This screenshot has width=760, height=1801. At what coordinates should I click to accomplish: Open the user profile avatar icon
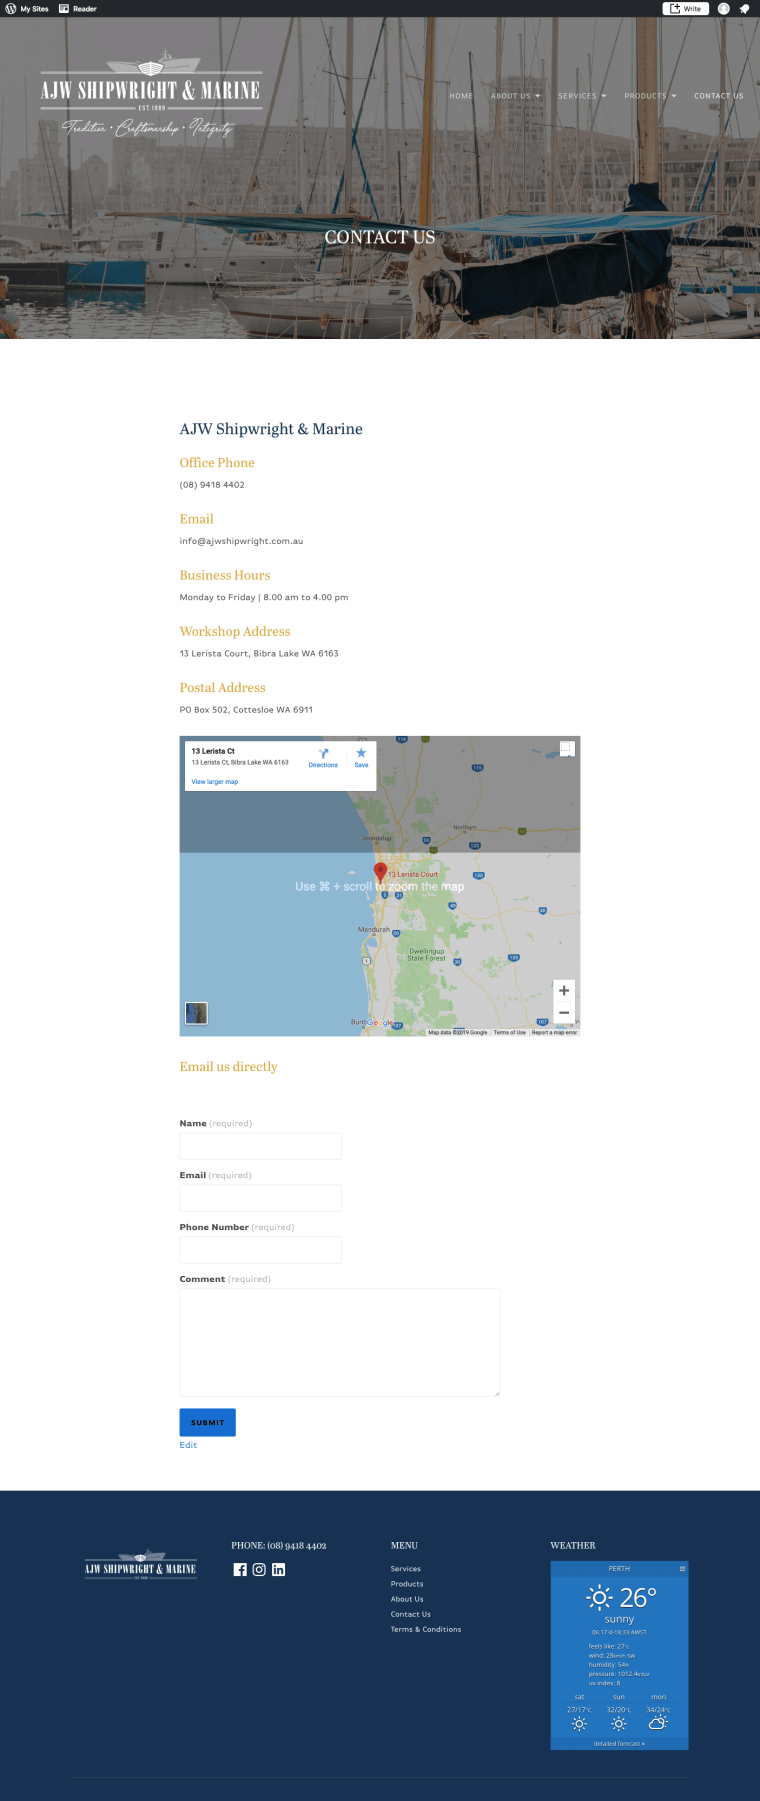(723, 8)
